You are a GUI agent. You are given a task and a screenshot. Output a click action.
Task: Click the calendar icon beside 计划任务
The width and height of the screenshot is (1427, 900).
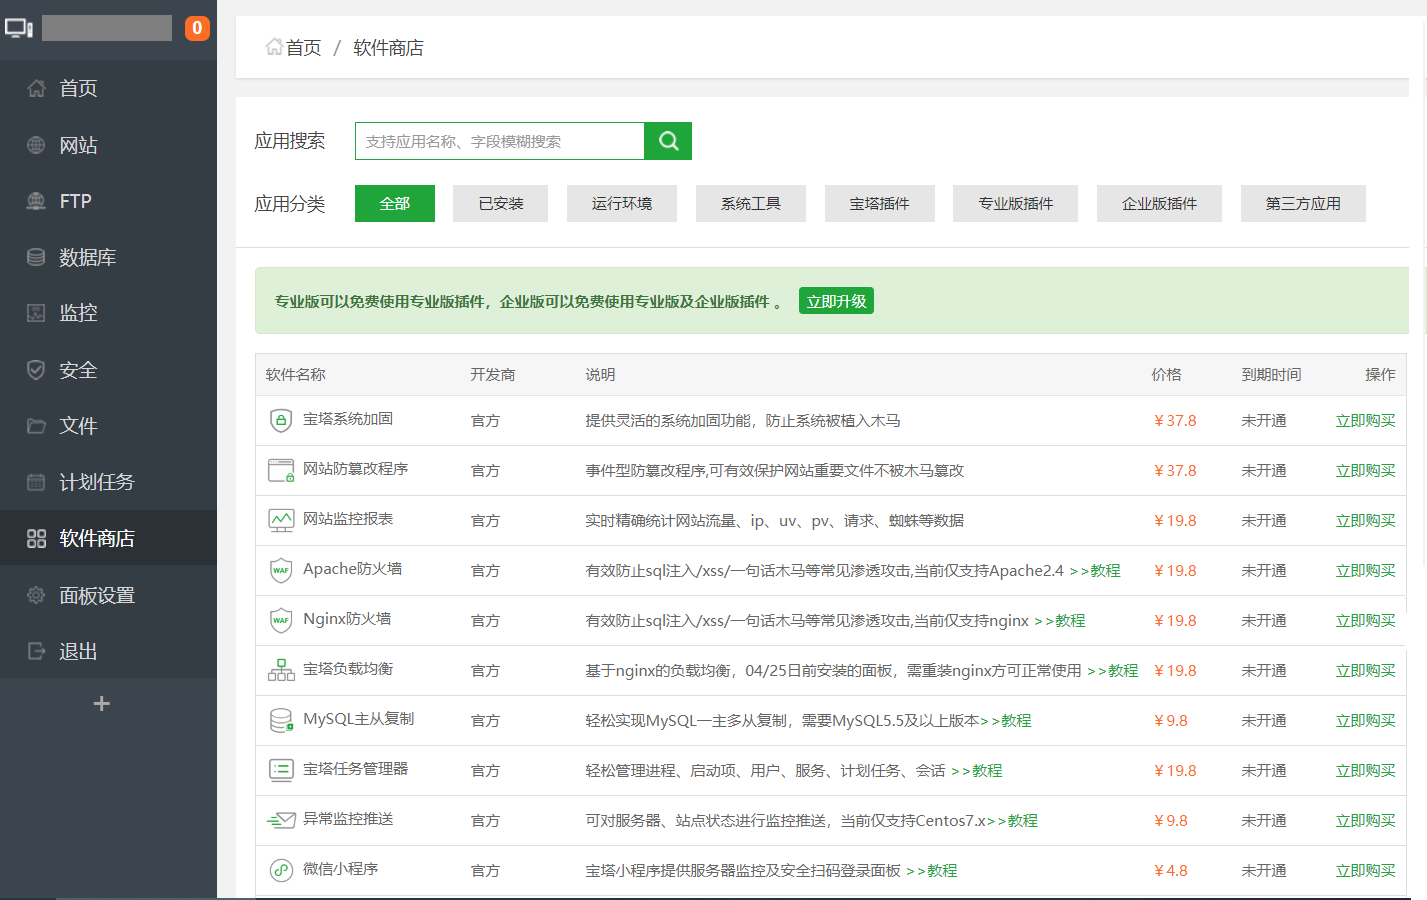[36, 482]
